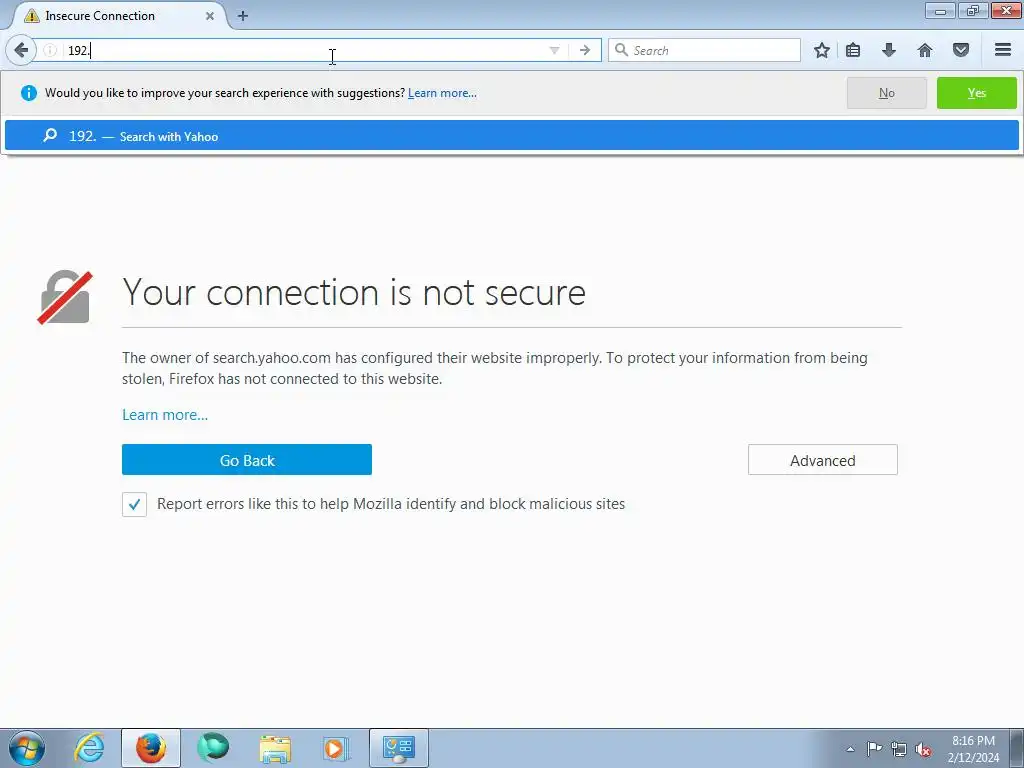Click the Windows Start orb

tap(27, 748)
